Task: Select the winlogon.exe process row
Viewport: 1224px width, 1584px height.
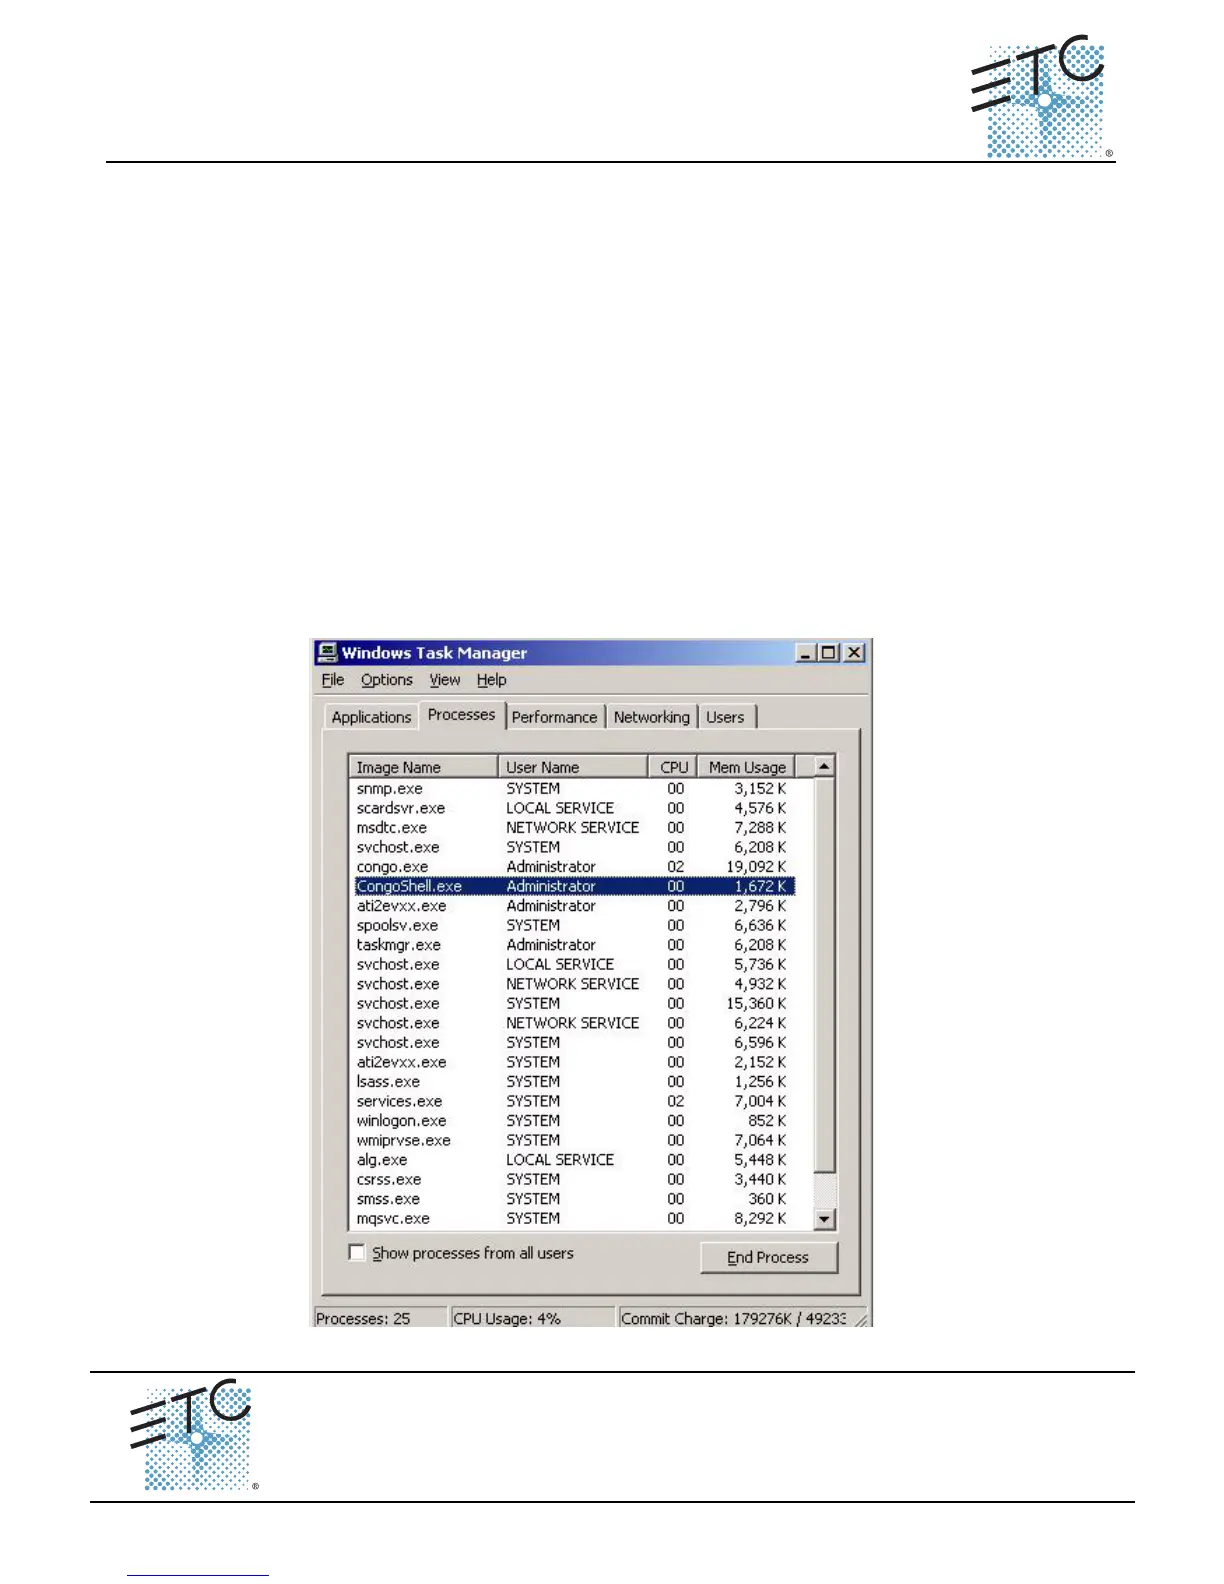Action: point(572,1120)
